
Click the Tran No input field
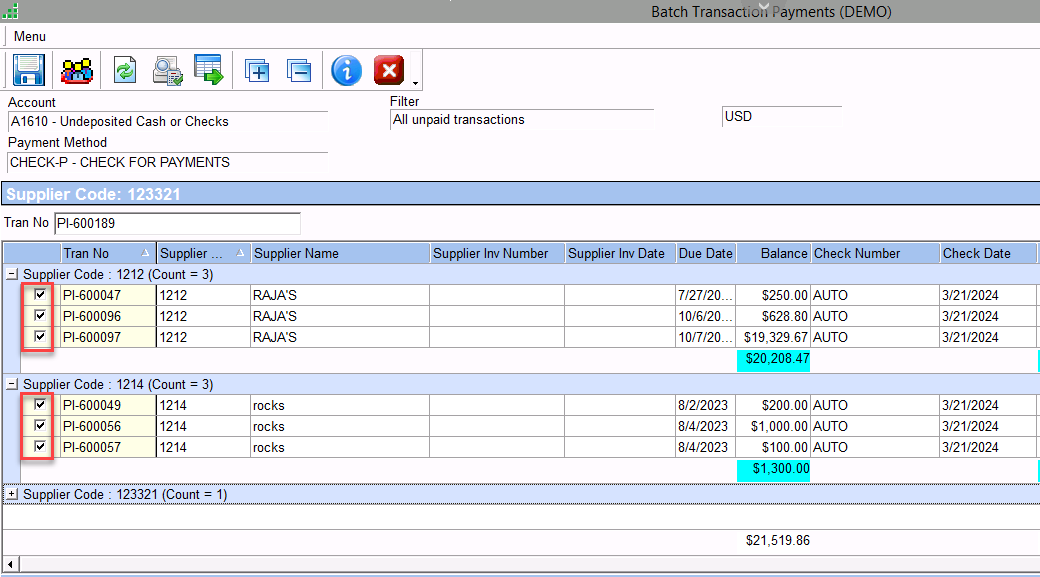[x=176, y=223]
